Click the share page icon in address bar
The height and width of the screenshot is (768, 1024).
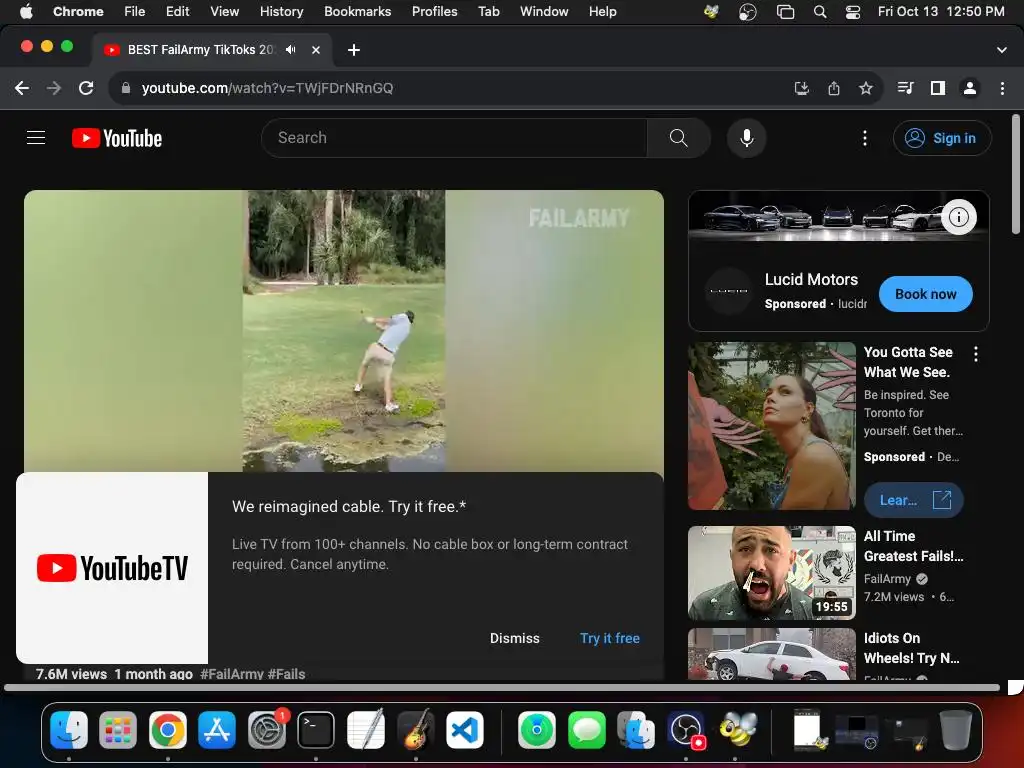(834, 88)
